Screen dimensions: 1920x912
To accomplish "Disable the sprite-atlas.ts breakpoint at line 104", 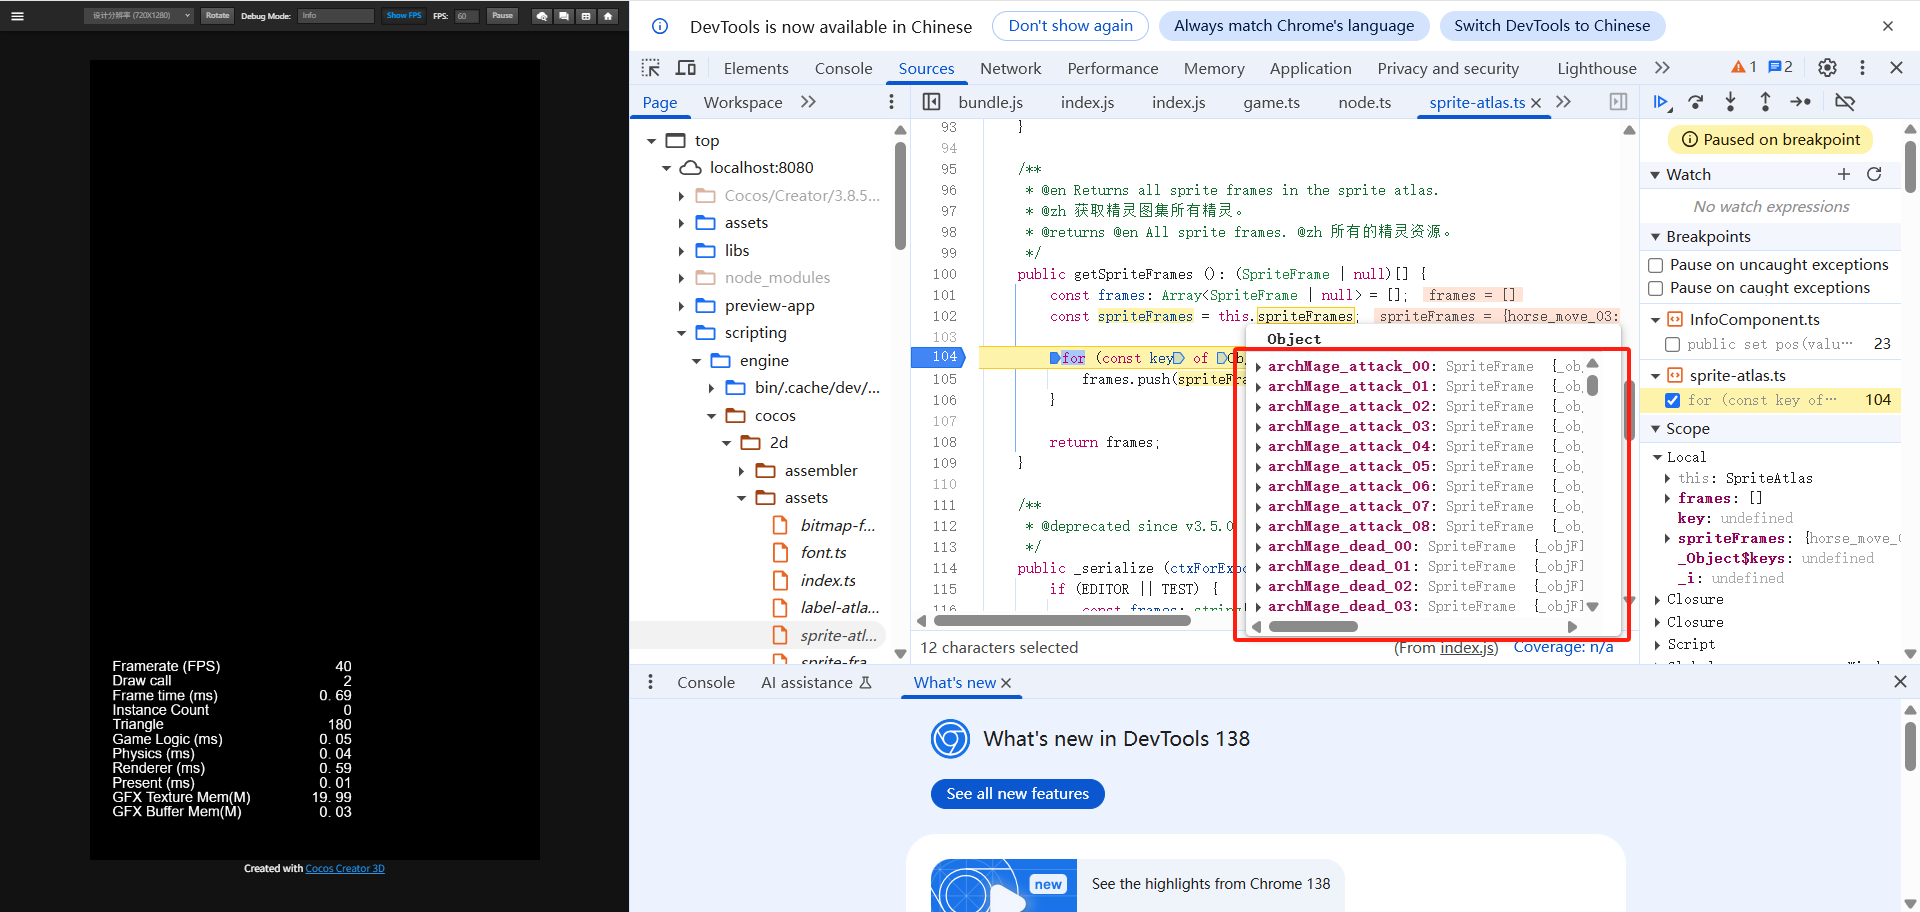I will [1672, 400].
